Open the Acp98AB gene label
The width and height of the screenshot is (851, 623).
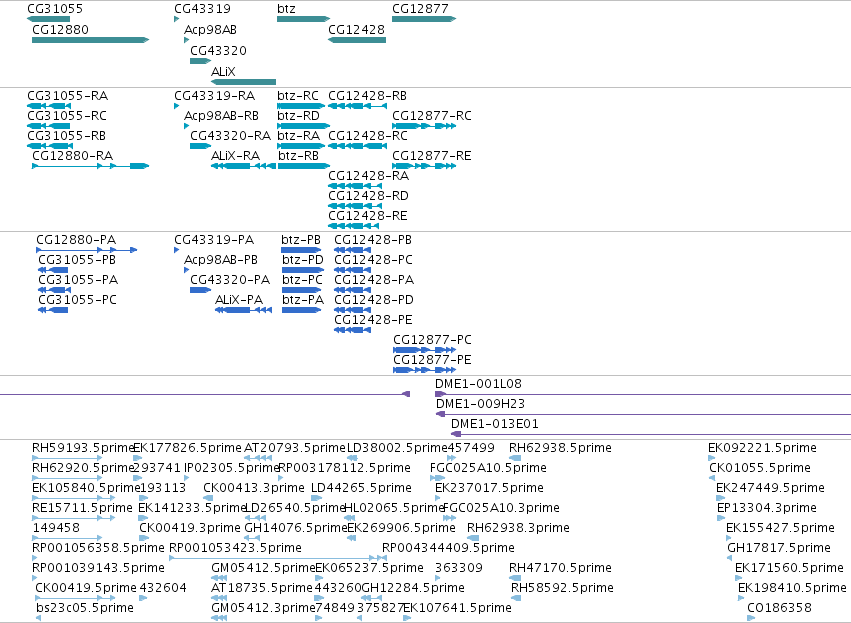click(210, 29)
